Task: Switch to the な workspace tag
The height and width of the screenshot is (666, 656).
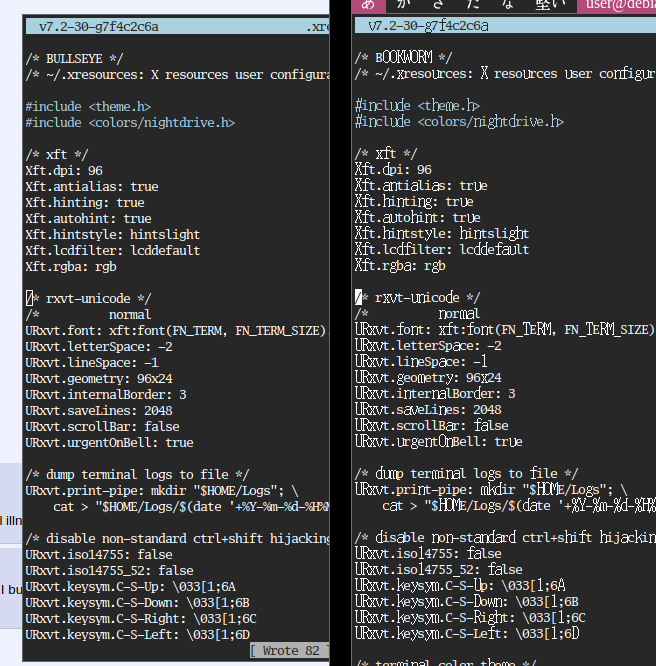Action: 508,5
